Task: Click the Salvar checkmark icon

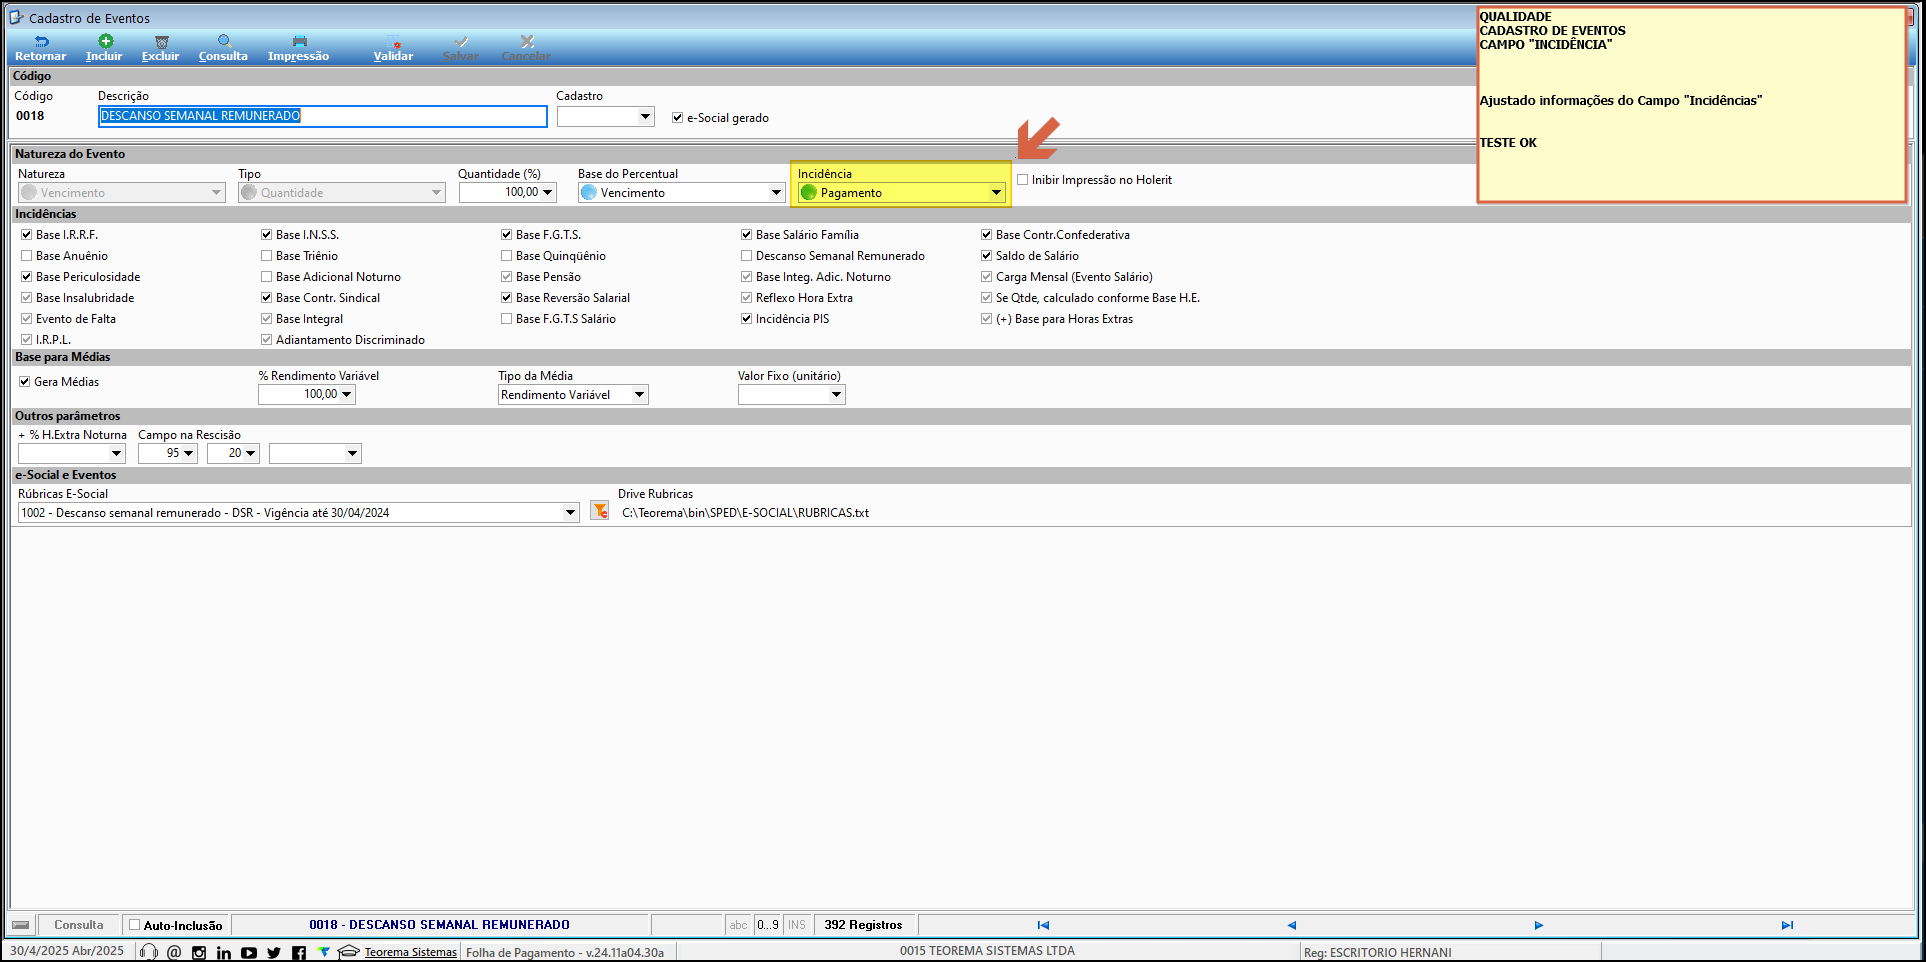Action: point(461,42)
